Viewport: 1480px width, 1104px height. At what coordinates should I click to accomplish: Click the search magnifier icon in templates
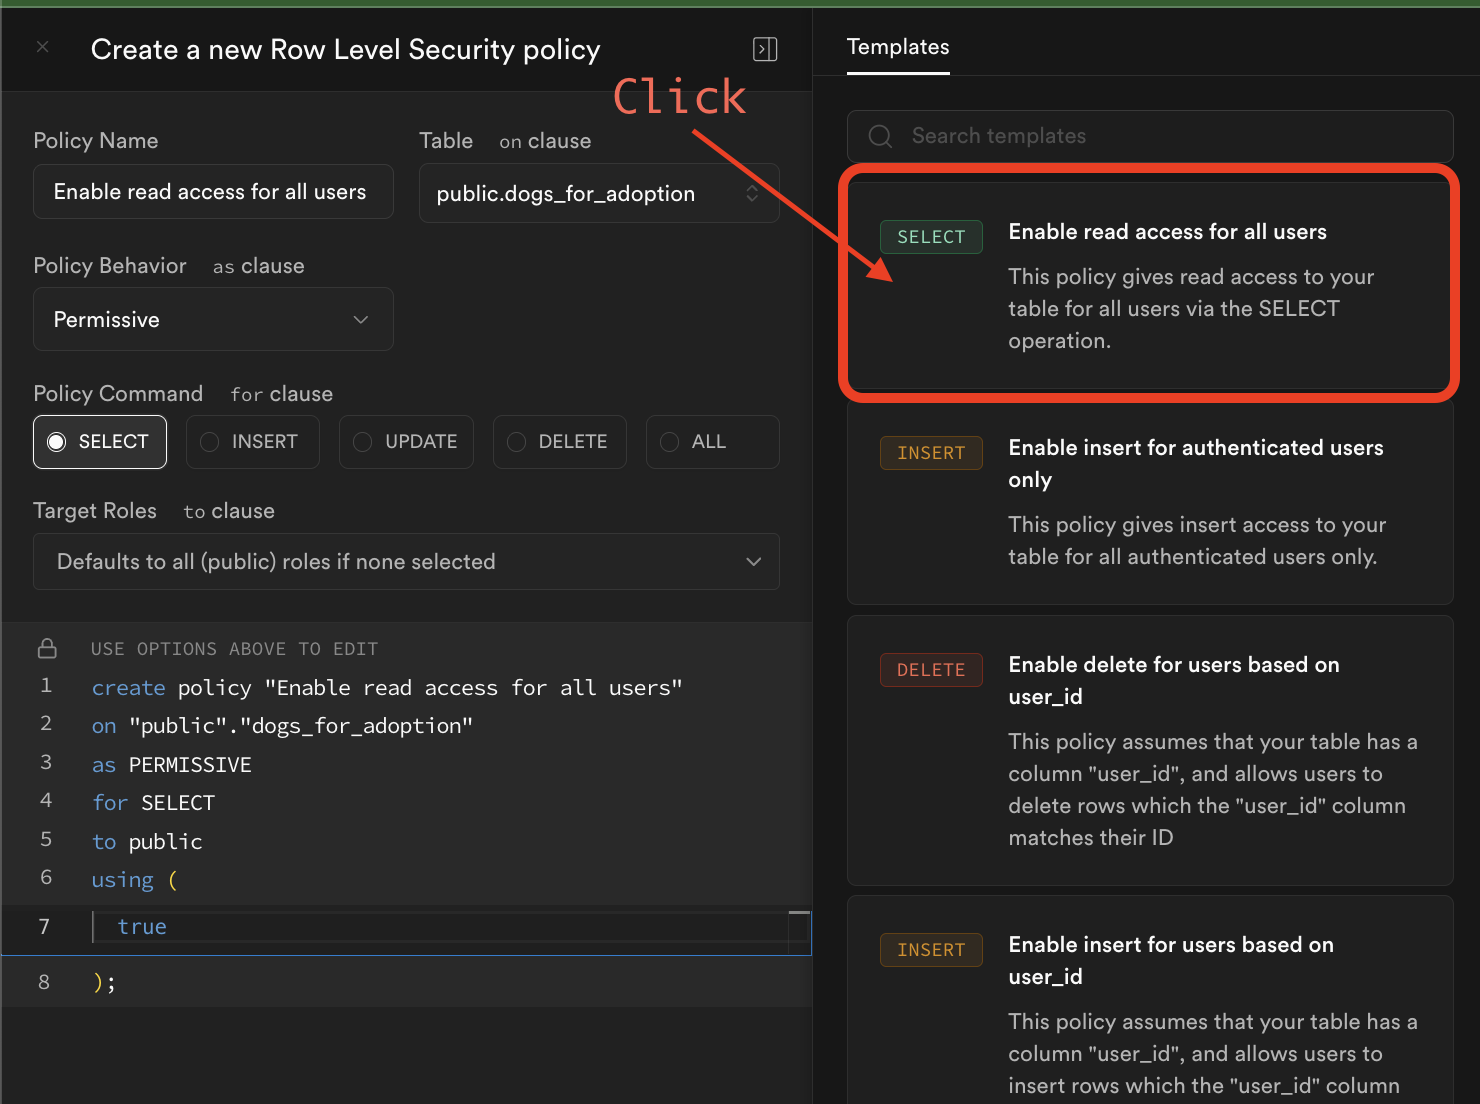tap(880, 136)
